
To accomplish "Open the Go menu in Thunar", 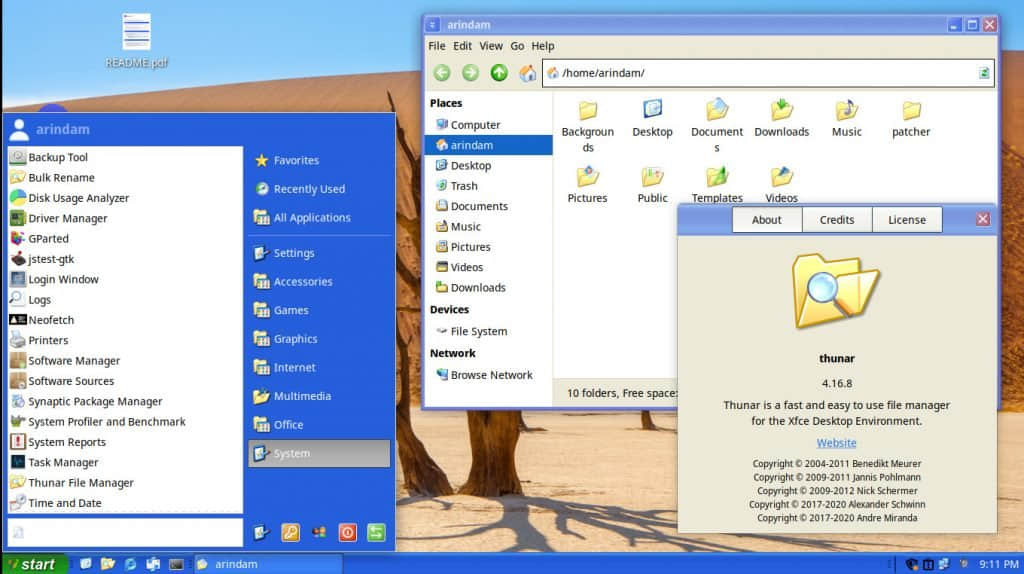I will [x=517, y=46].
